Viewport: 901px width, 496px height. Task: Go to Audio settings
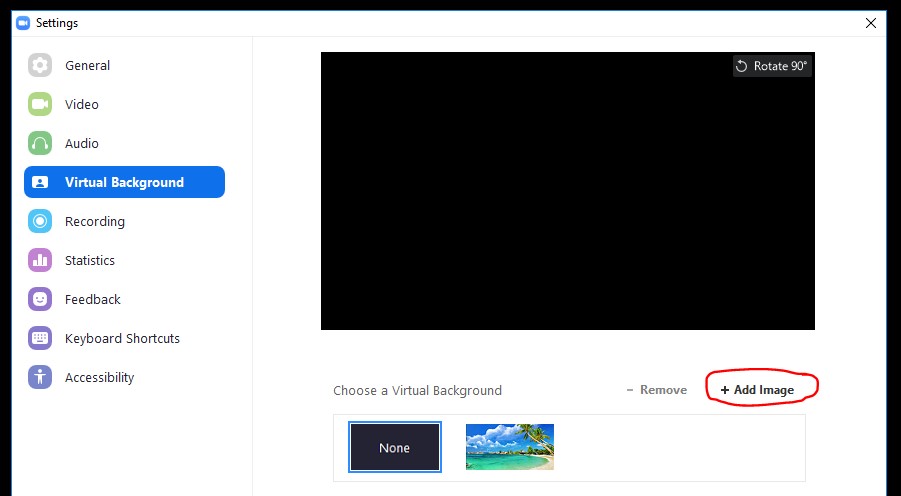pyautogui.click(x=124, y=143)
